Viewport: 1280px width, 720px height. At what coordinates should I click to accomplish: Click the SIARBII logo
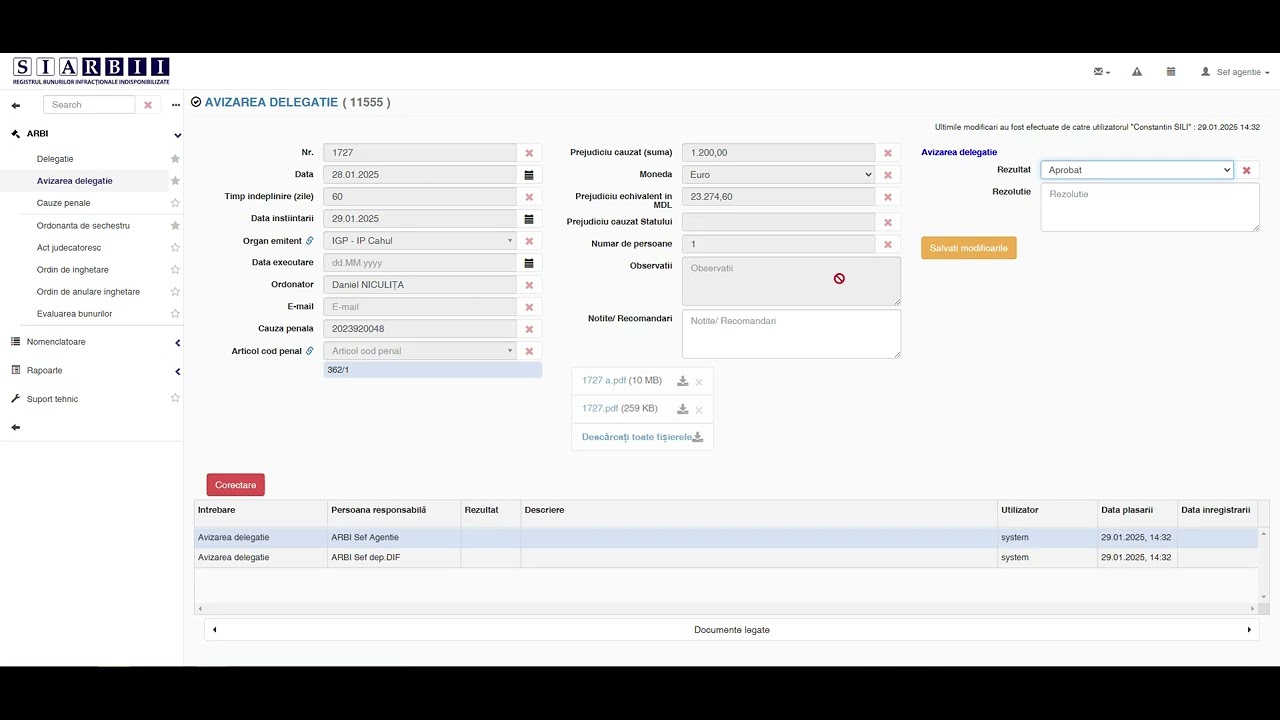point(91,71)
